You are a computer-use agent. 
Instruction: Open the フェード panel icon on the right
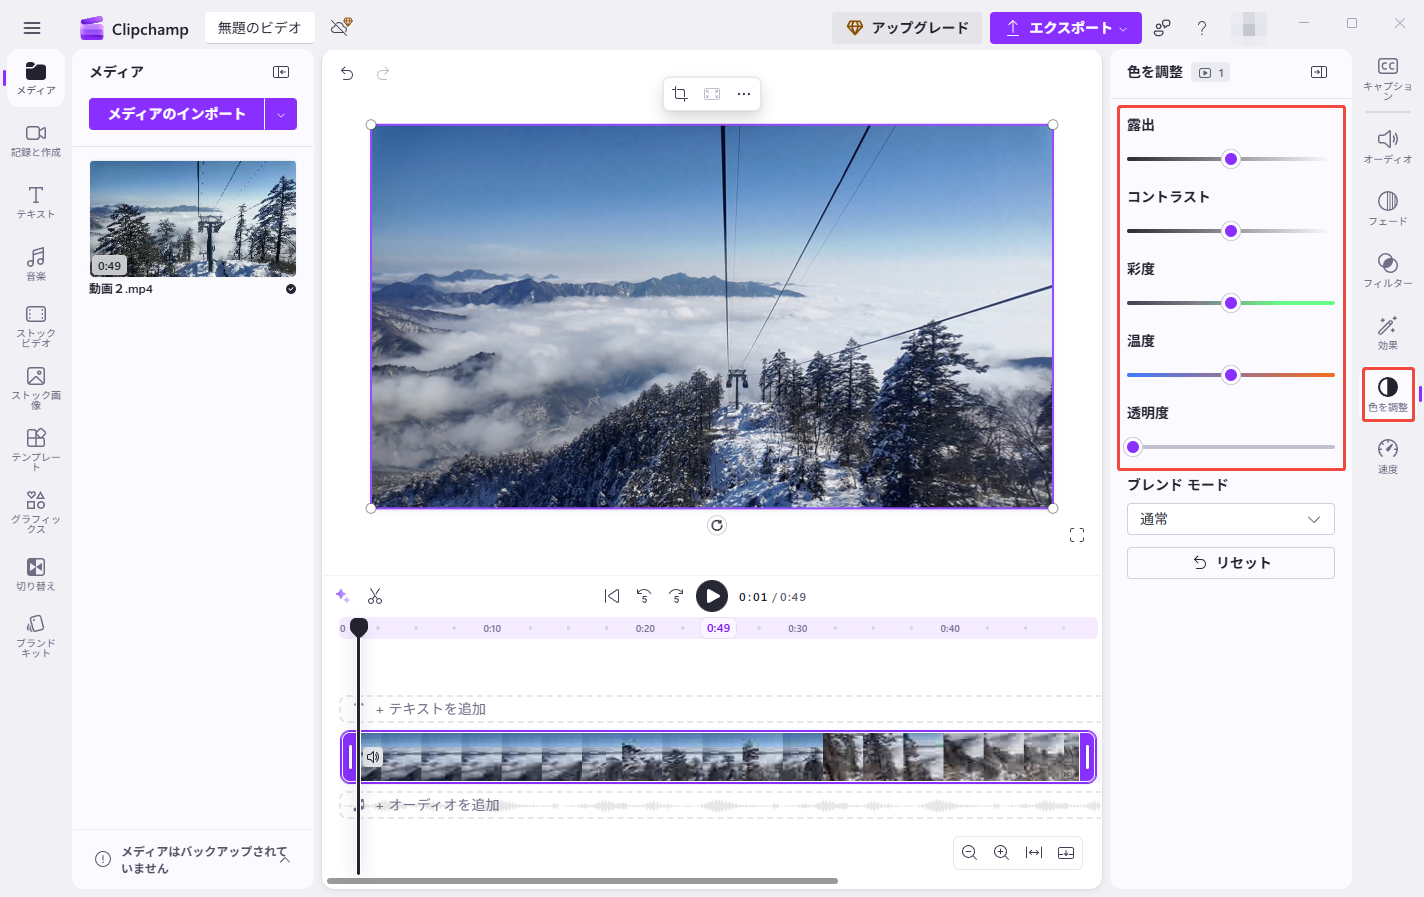click(x=1387, y=208)
